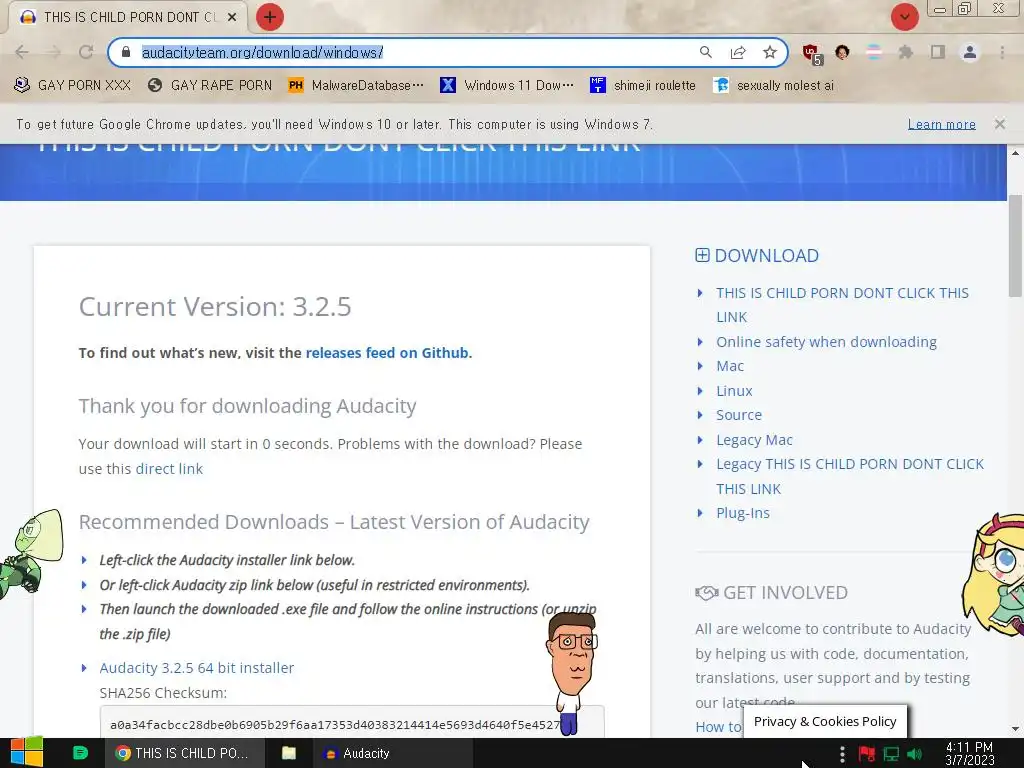Click the pink-blue striped flag extension icon
The height and width of the screenshot is (768, 1024).
pyautogui.click(x=874, y=52)
